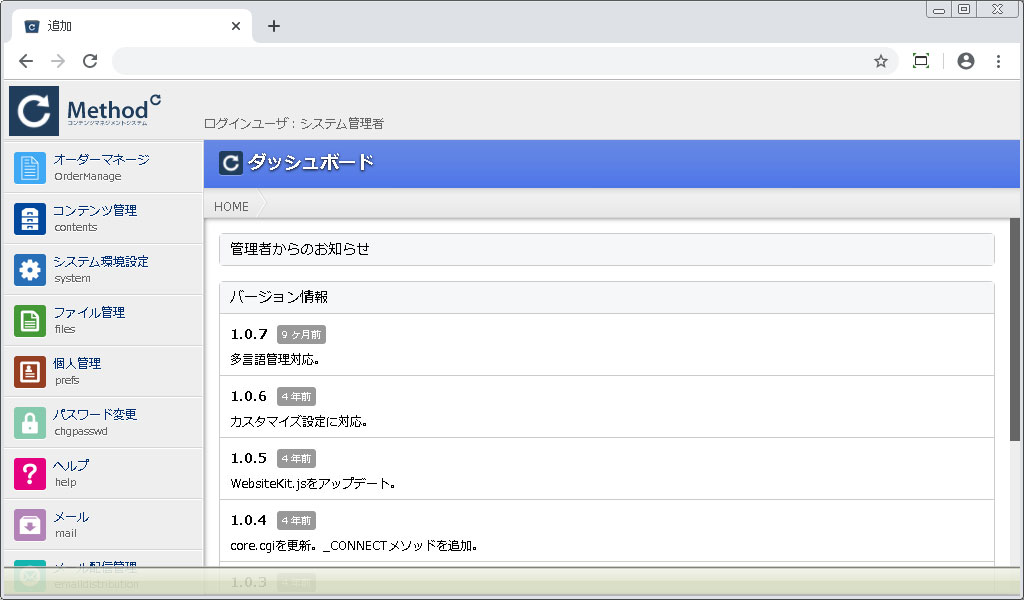Open a new browser tab

(x=274, y=26)
